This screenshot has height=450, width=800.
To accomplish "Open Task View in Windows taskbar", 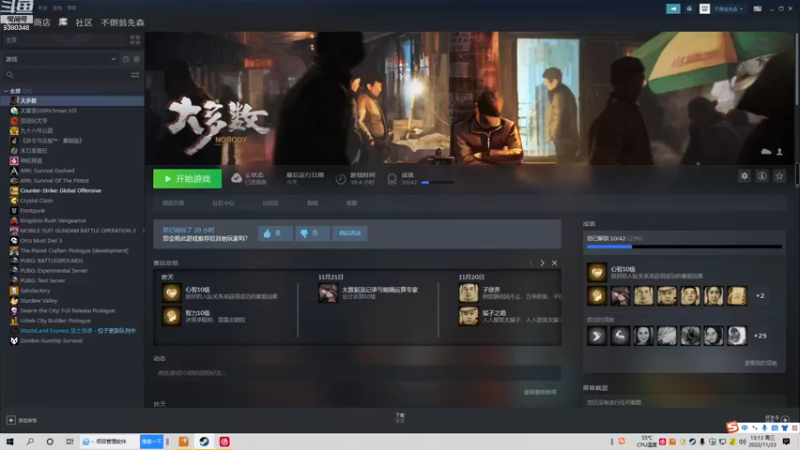I will tap(70, 441).
